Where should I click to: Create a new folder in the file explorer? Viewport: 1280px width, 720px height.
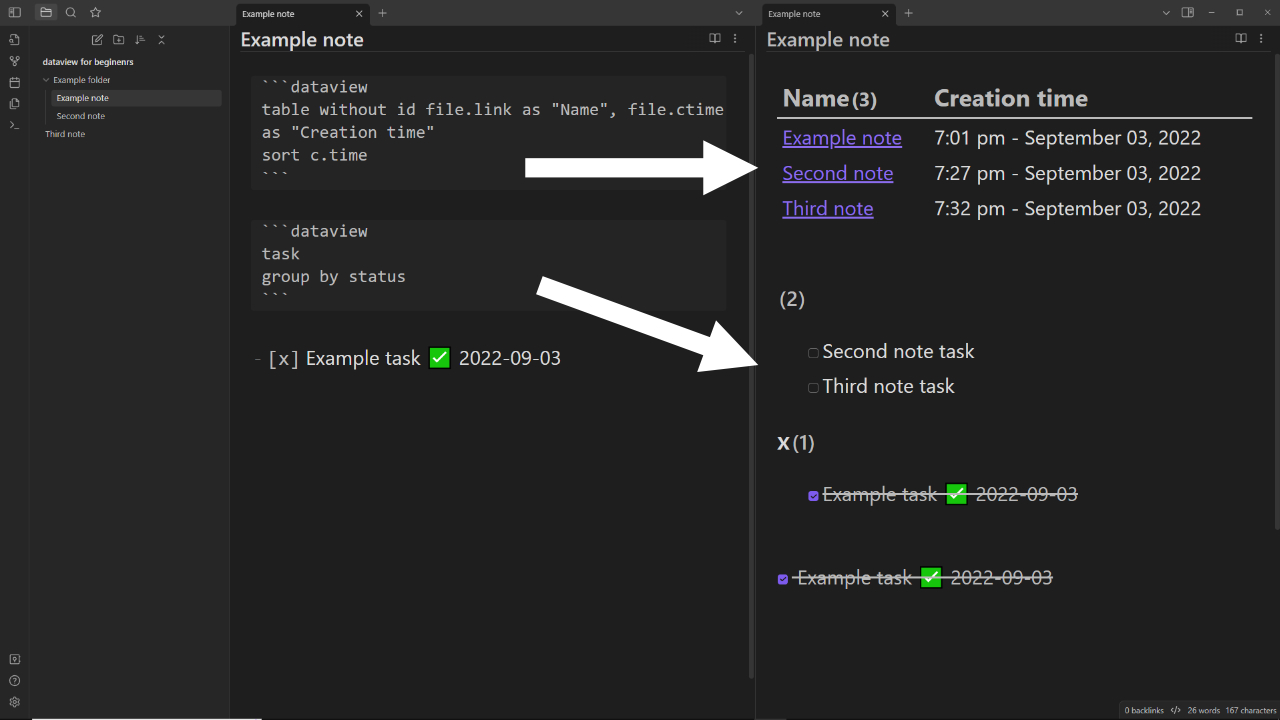[118, 39]
